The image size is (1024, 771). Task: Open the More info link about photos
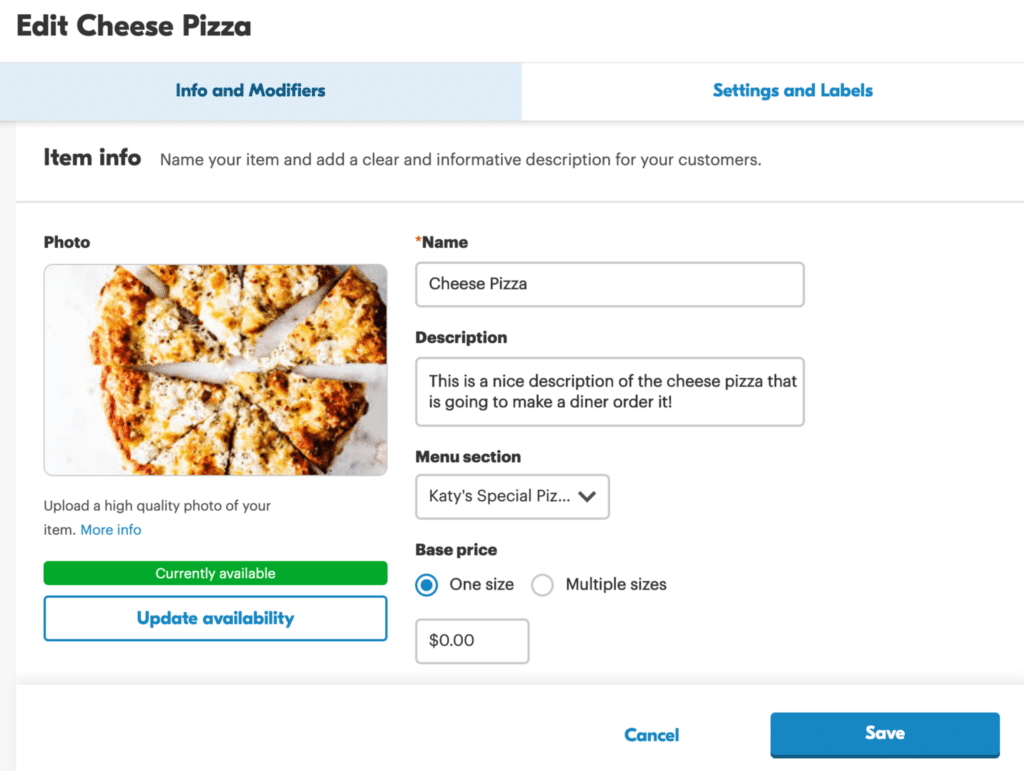(x=111, y=529)
